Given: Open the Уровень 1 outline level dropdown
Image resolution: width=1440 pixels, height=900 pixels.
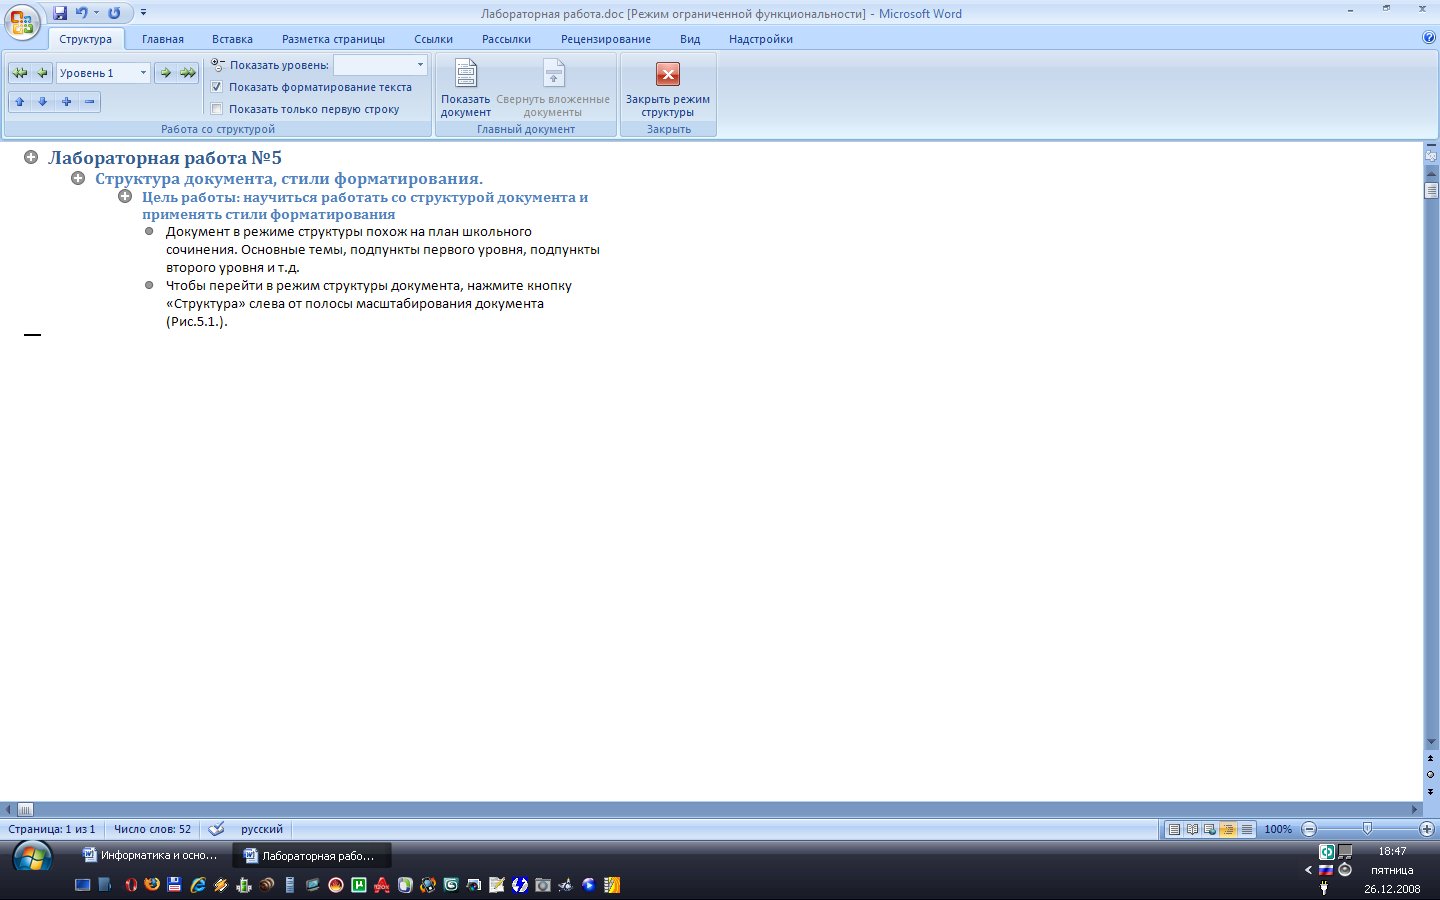Looking at the screenshot, I should 143,73.
